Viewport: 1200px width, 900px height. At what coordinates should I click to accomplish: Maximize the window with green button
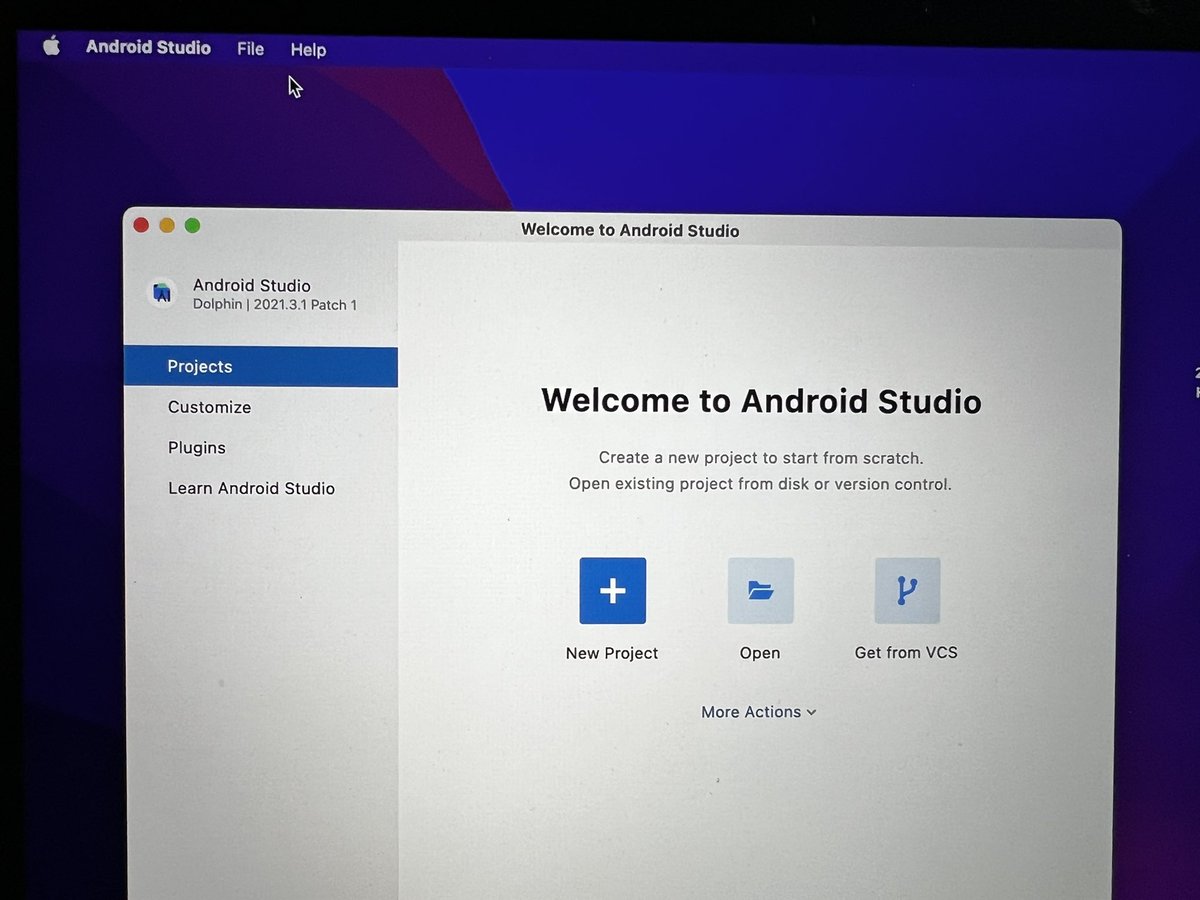pyautogui.click(x=193, y=225)
